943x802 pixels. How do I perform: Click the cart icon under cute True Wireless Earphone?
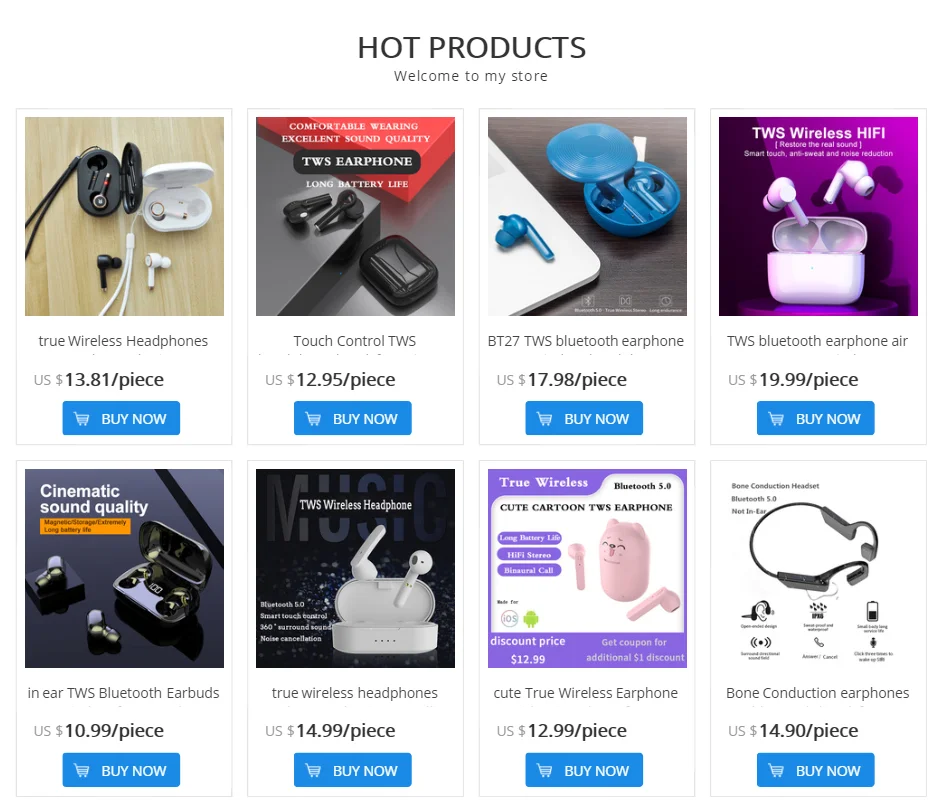tap(544, 770)
